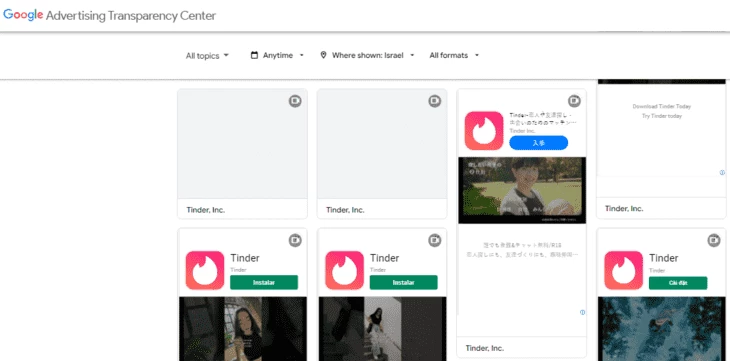Click Tinder flame logo on second Instalar card

point(345,270)
